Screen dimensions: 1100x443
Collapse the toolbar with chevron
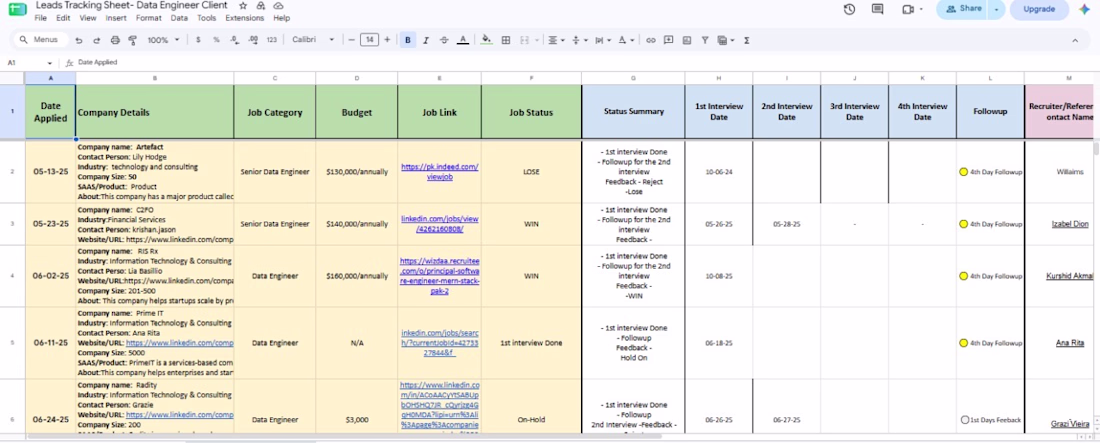(1075, 40)
